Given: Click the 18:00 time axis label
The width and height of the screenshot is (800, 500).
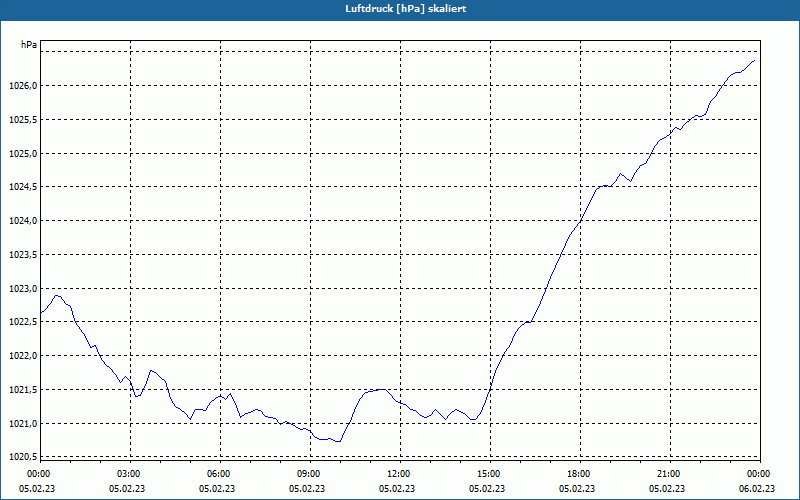Looking at the screenshot, I should point(577,474).
